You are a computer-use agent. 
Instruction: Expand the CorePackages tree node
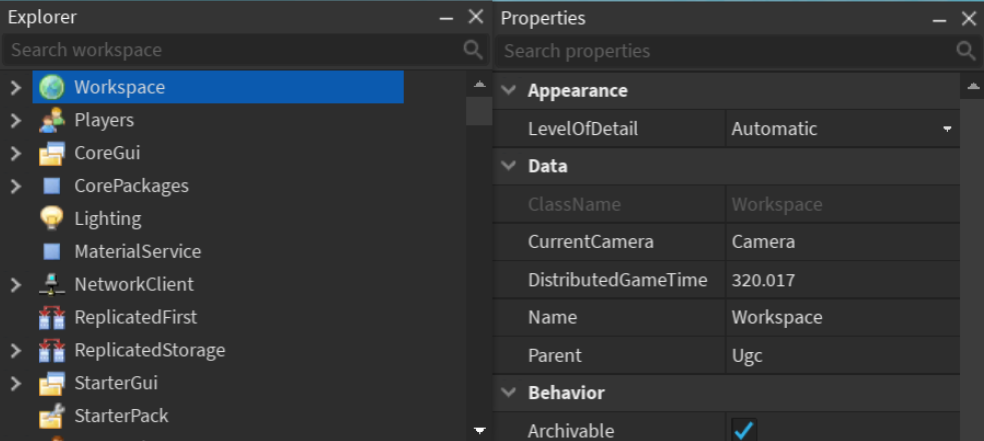[x=16, y=186]
